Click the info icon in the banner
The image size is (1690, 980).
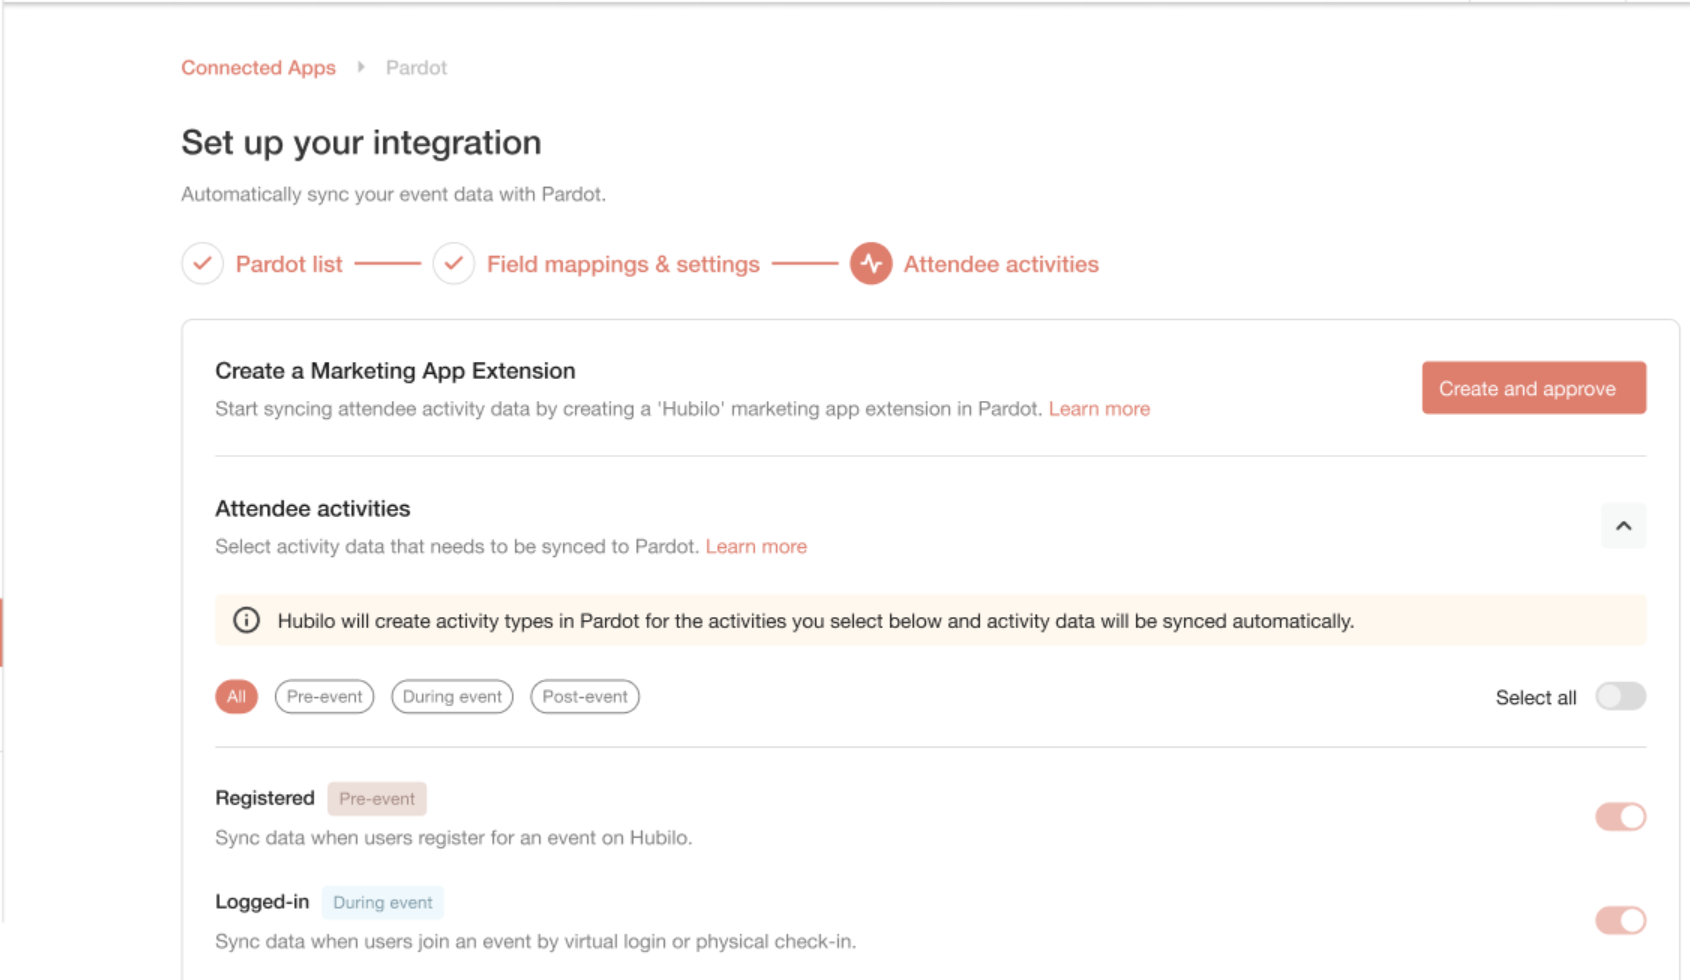click(x=246, y=620)
